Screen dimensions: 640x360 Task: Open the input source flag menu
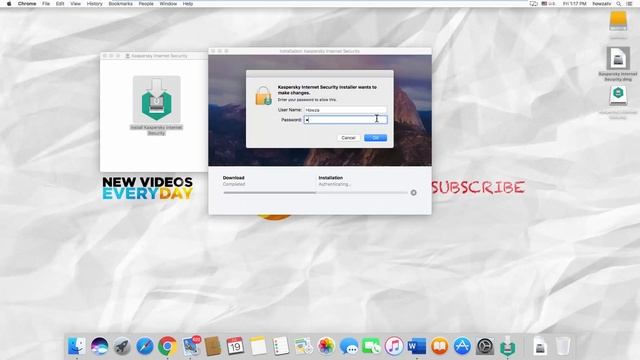click(x=548, y=4)
